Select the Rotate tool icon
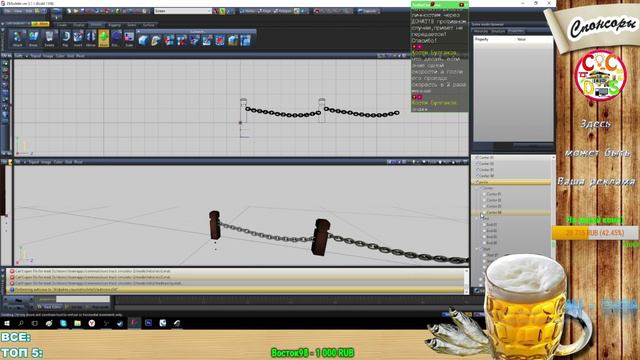The height and width of the screenshot is (360, 640). point(116,39)
